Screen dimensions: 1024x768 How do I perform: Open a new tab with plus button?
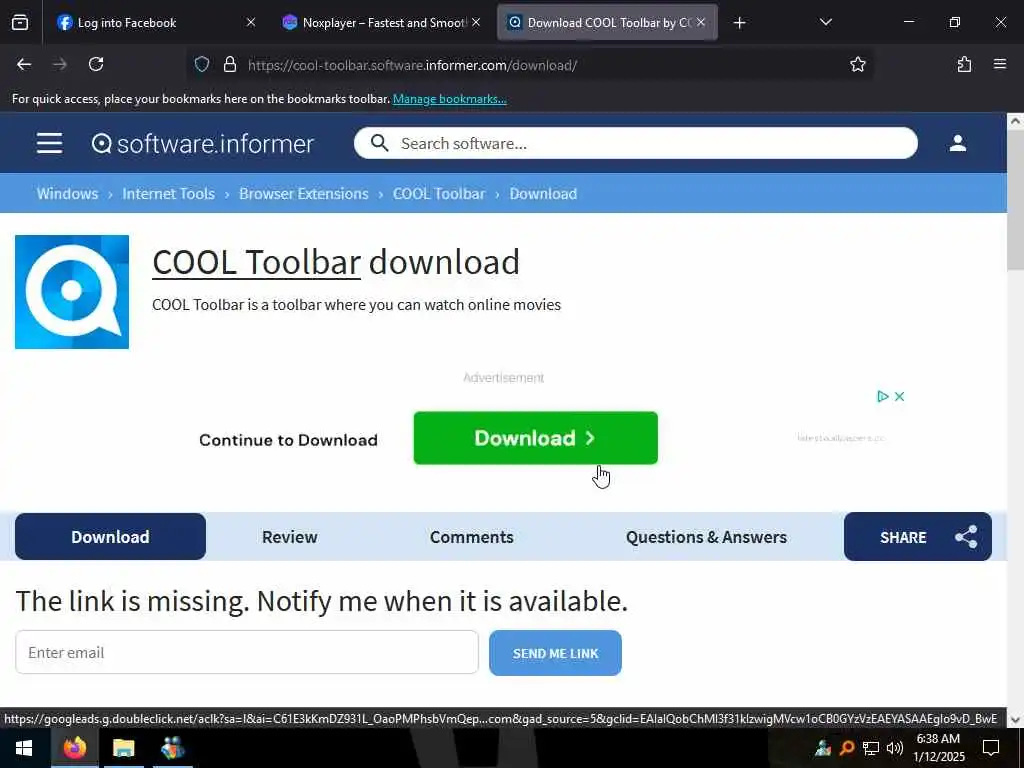coord(739,24)
